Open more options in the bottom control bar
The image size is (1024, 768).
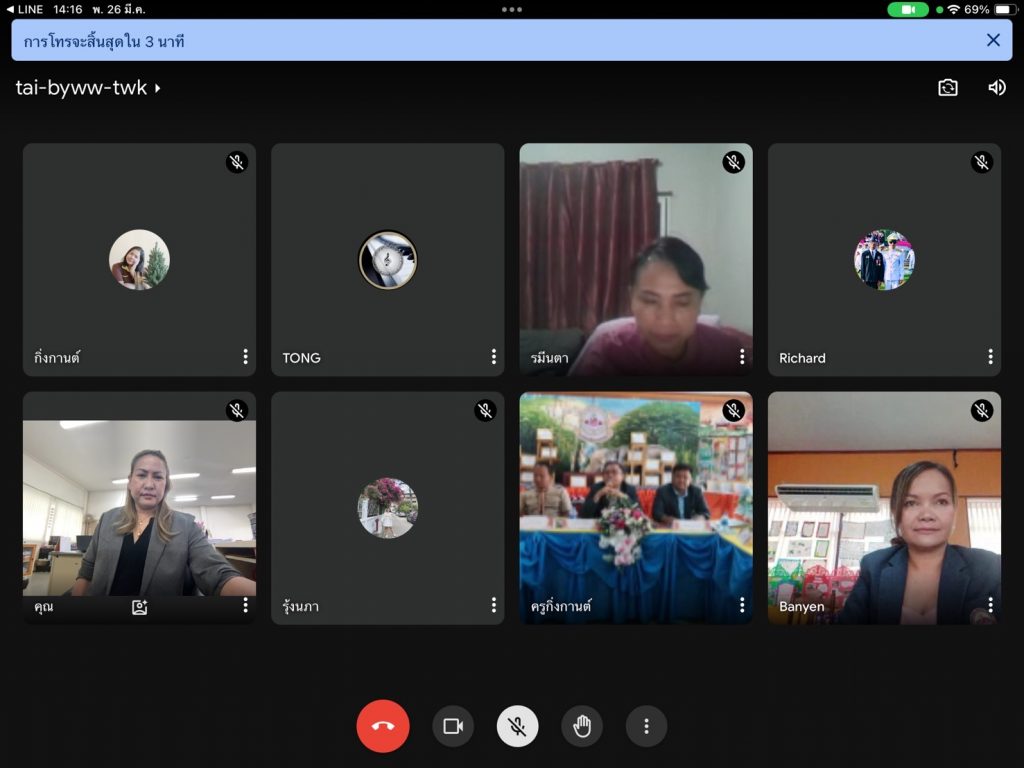coord(646,726)
